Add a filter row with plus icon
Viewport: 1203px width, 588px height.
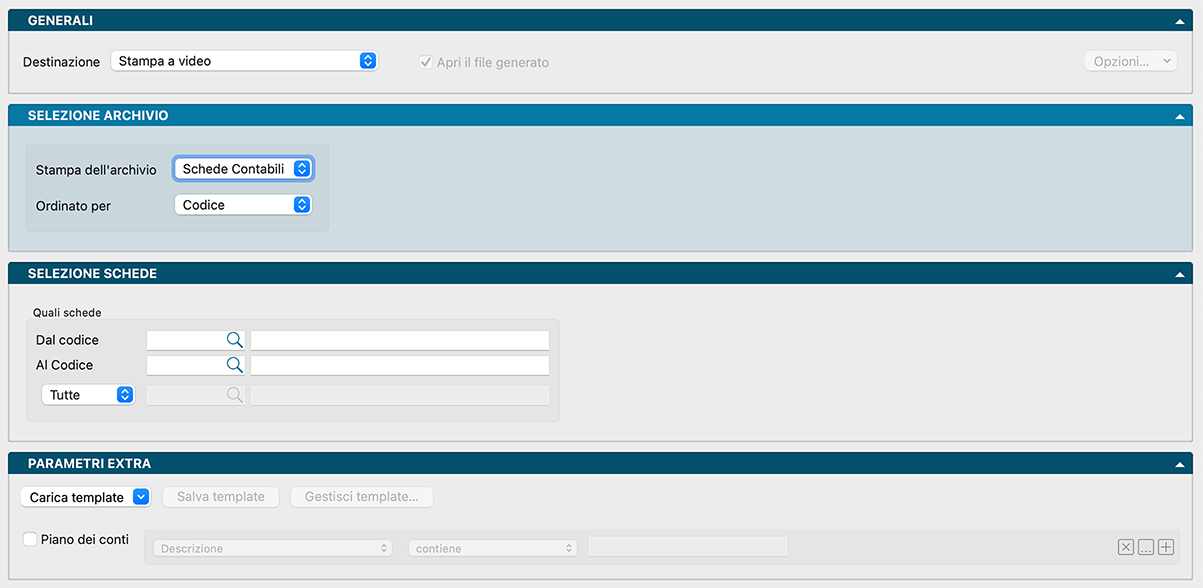(1165, 547)
